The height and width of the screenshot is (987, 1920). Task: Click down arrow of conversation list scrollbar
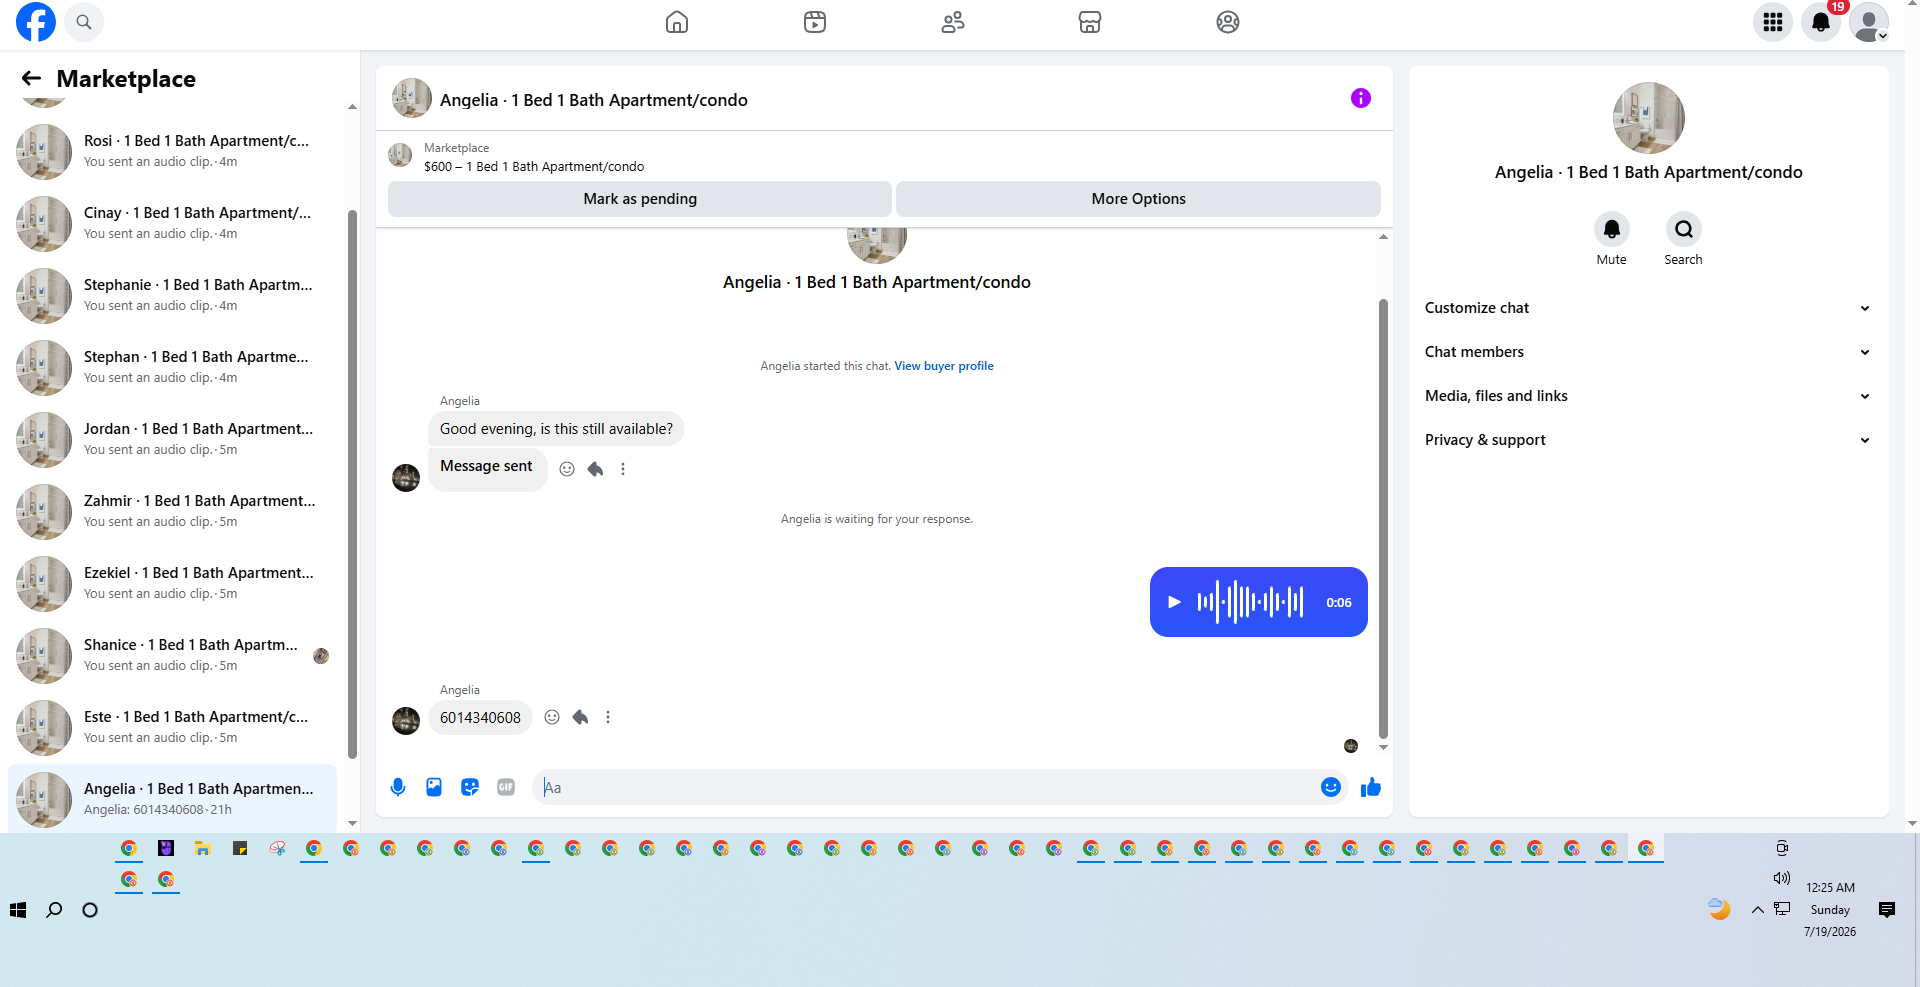(352, 824)
